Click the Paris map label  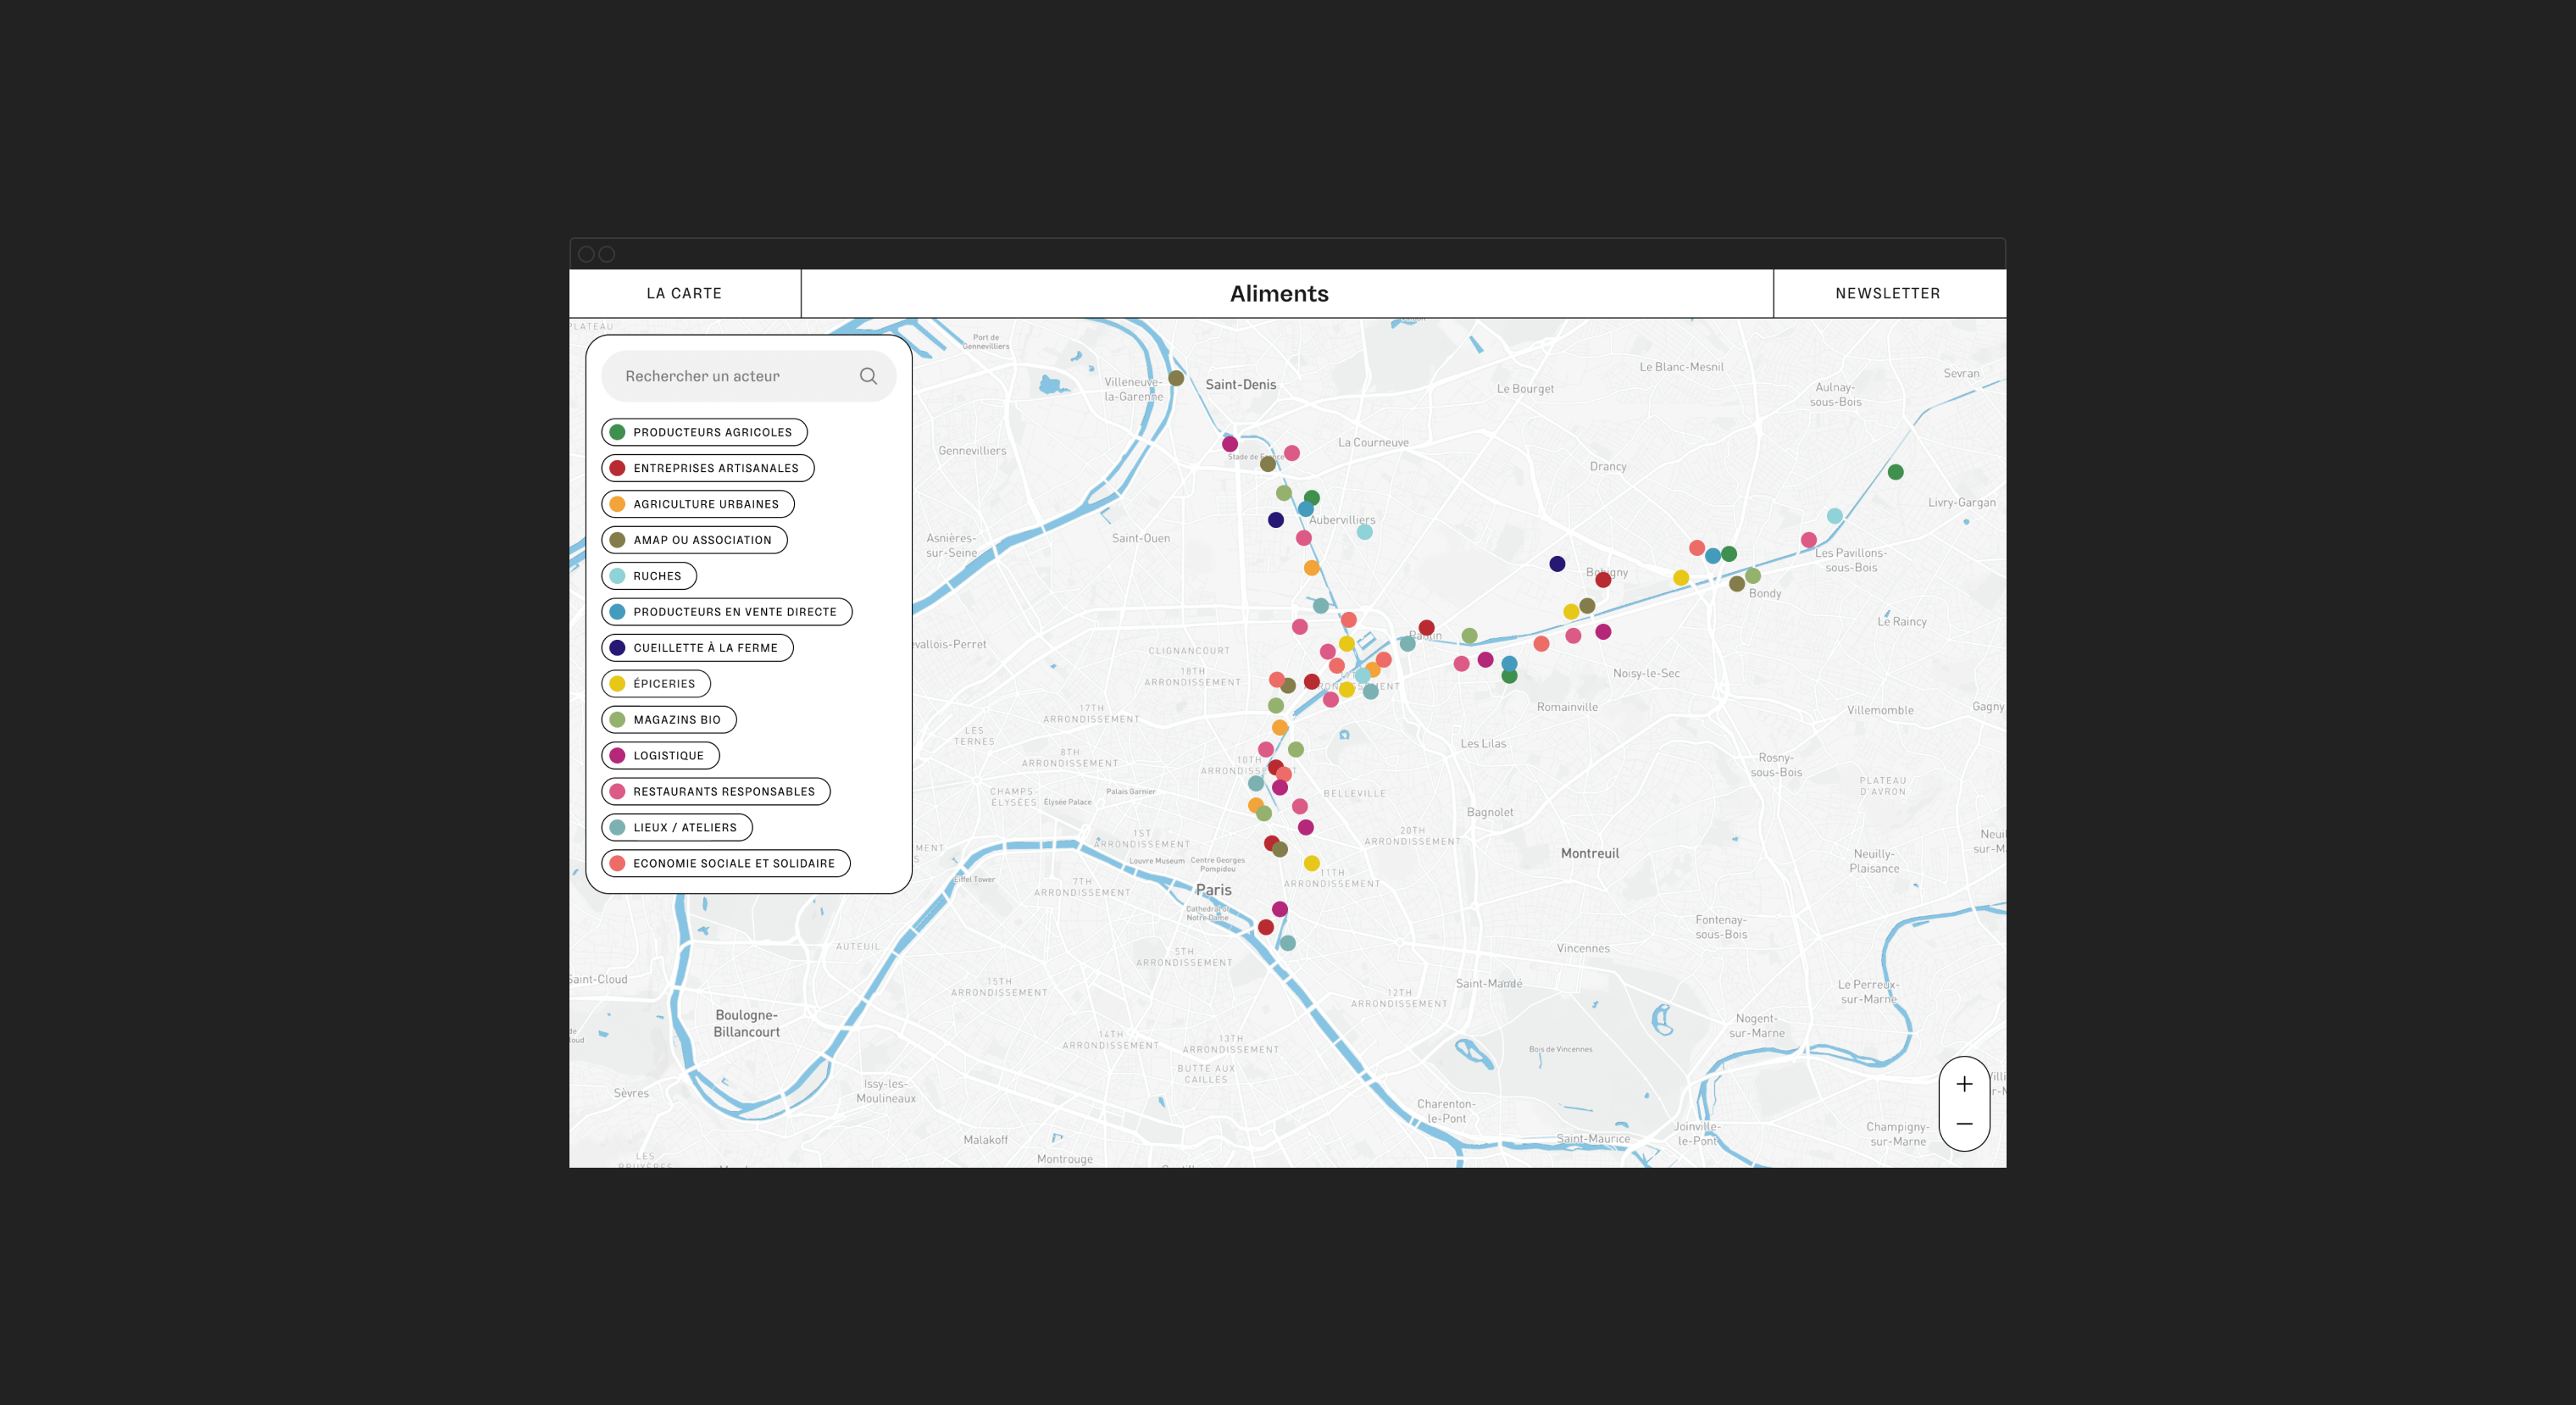tap(1213, 890)
